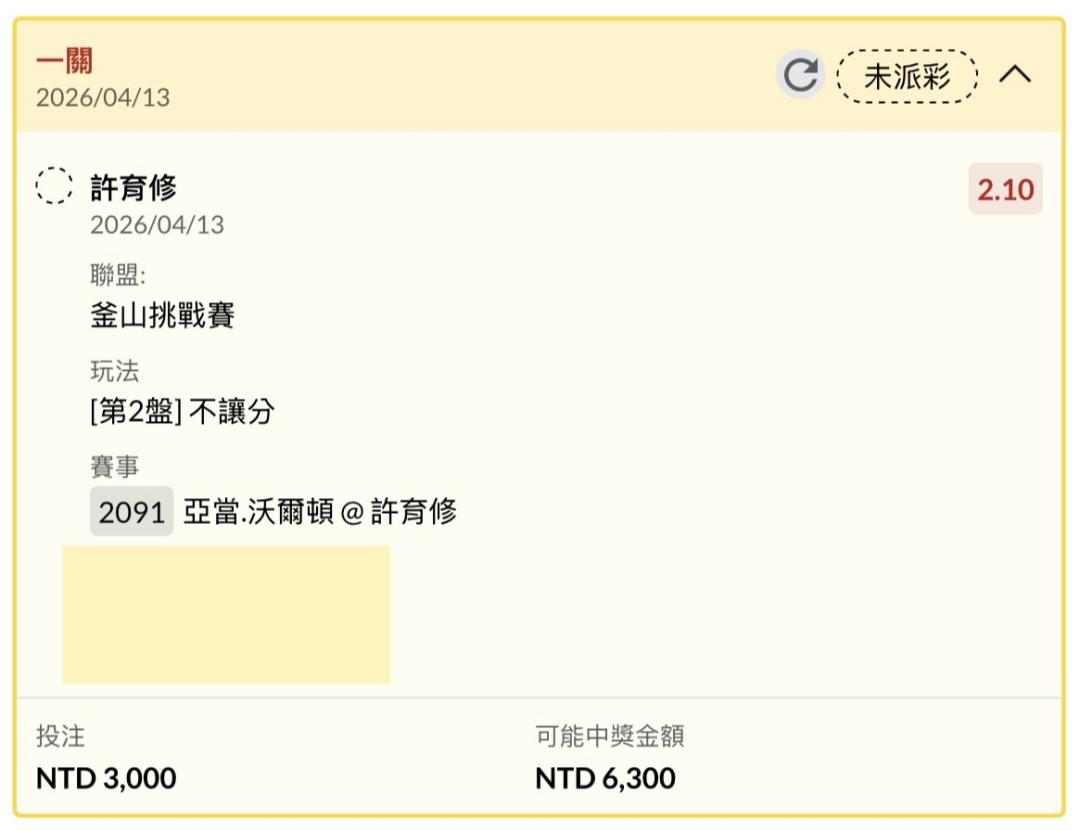Click the 投注 label
Viewport: 1080px width, 831px height.
click(x=61, y=737)
